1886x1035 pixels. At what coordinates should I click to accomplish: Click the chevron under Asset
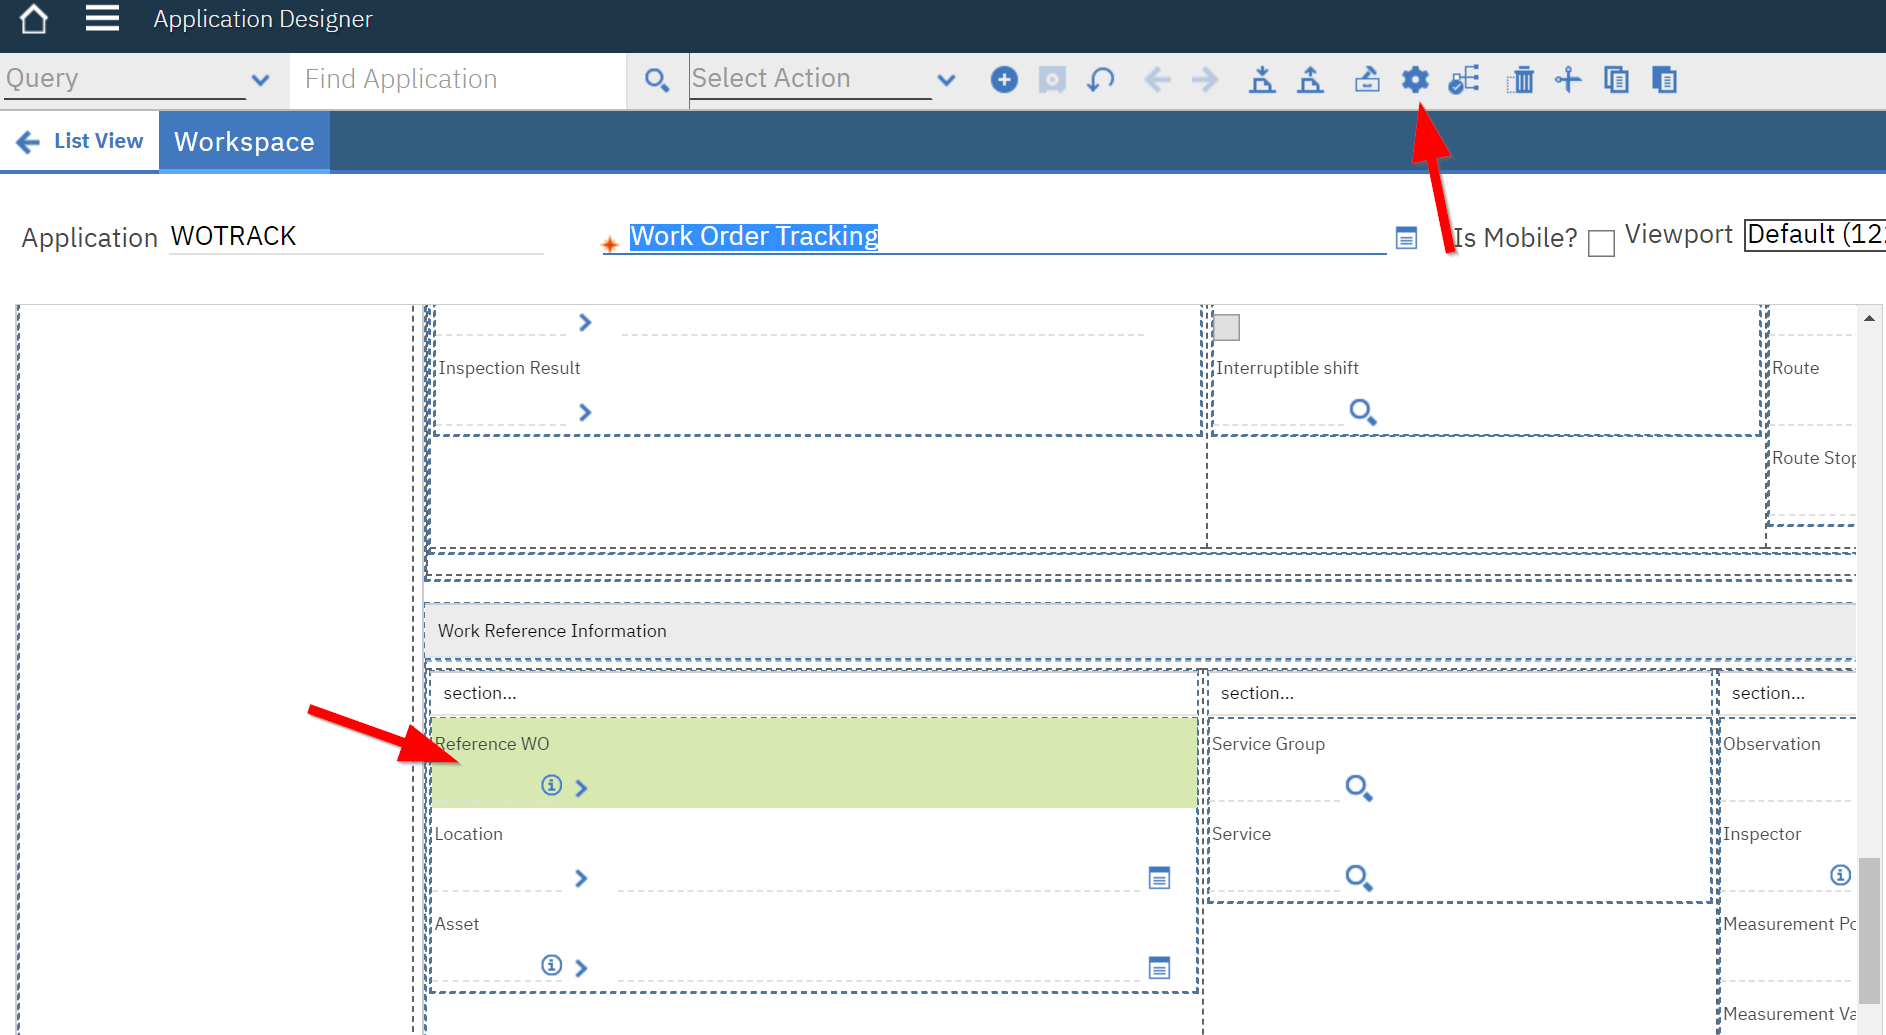(x=581, y=968)
